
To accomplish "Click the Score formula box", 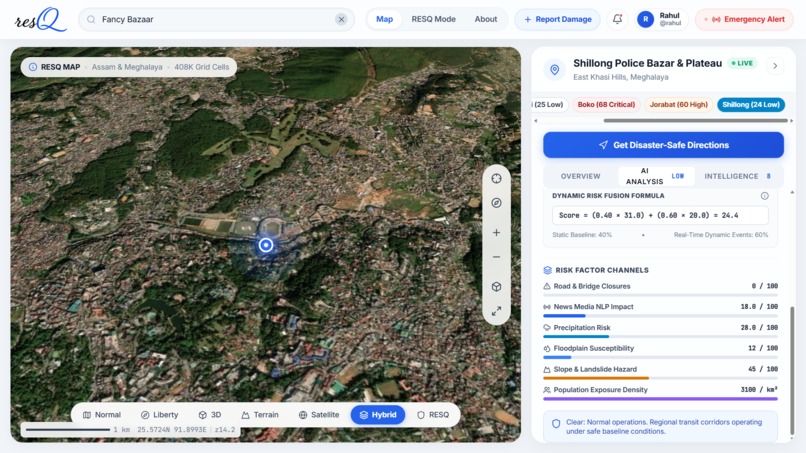I will click(x=660, y=215).
